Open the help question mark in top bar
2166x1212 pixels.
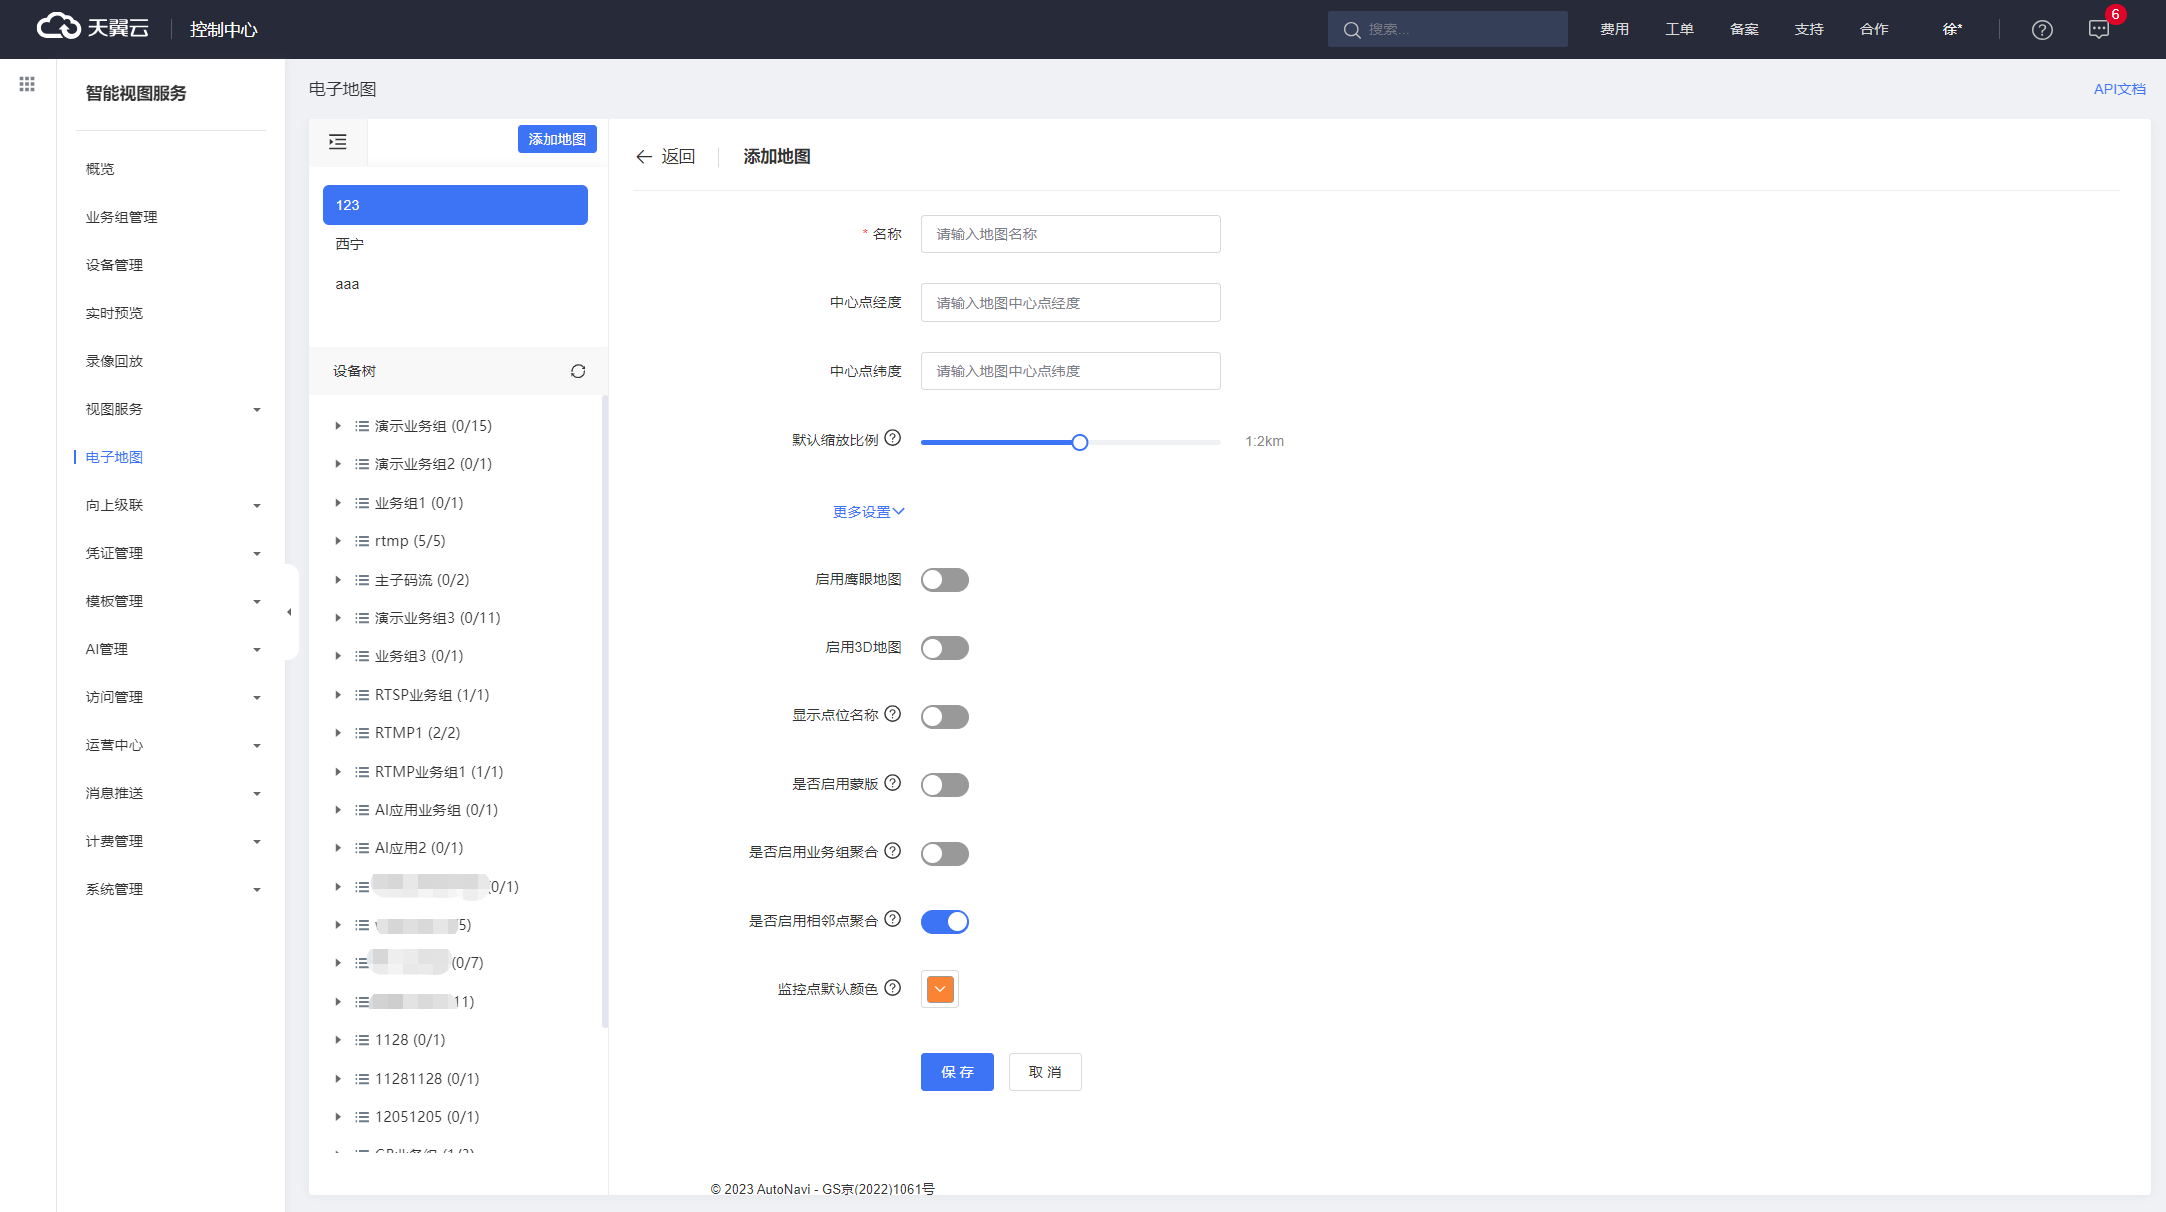(2042, 30)
